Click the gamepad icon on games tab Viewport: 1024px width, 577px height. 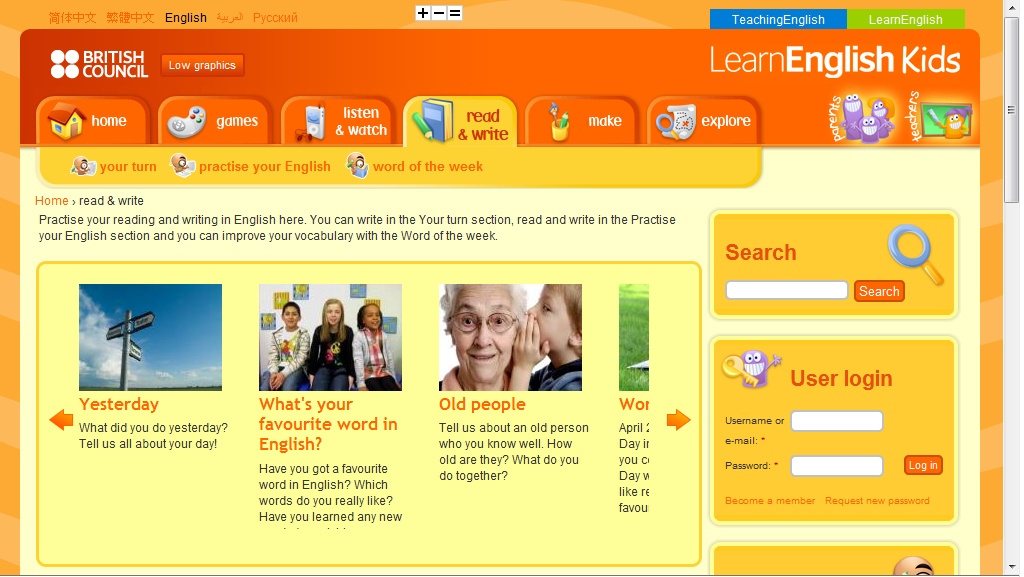click(x=187, y=122)
